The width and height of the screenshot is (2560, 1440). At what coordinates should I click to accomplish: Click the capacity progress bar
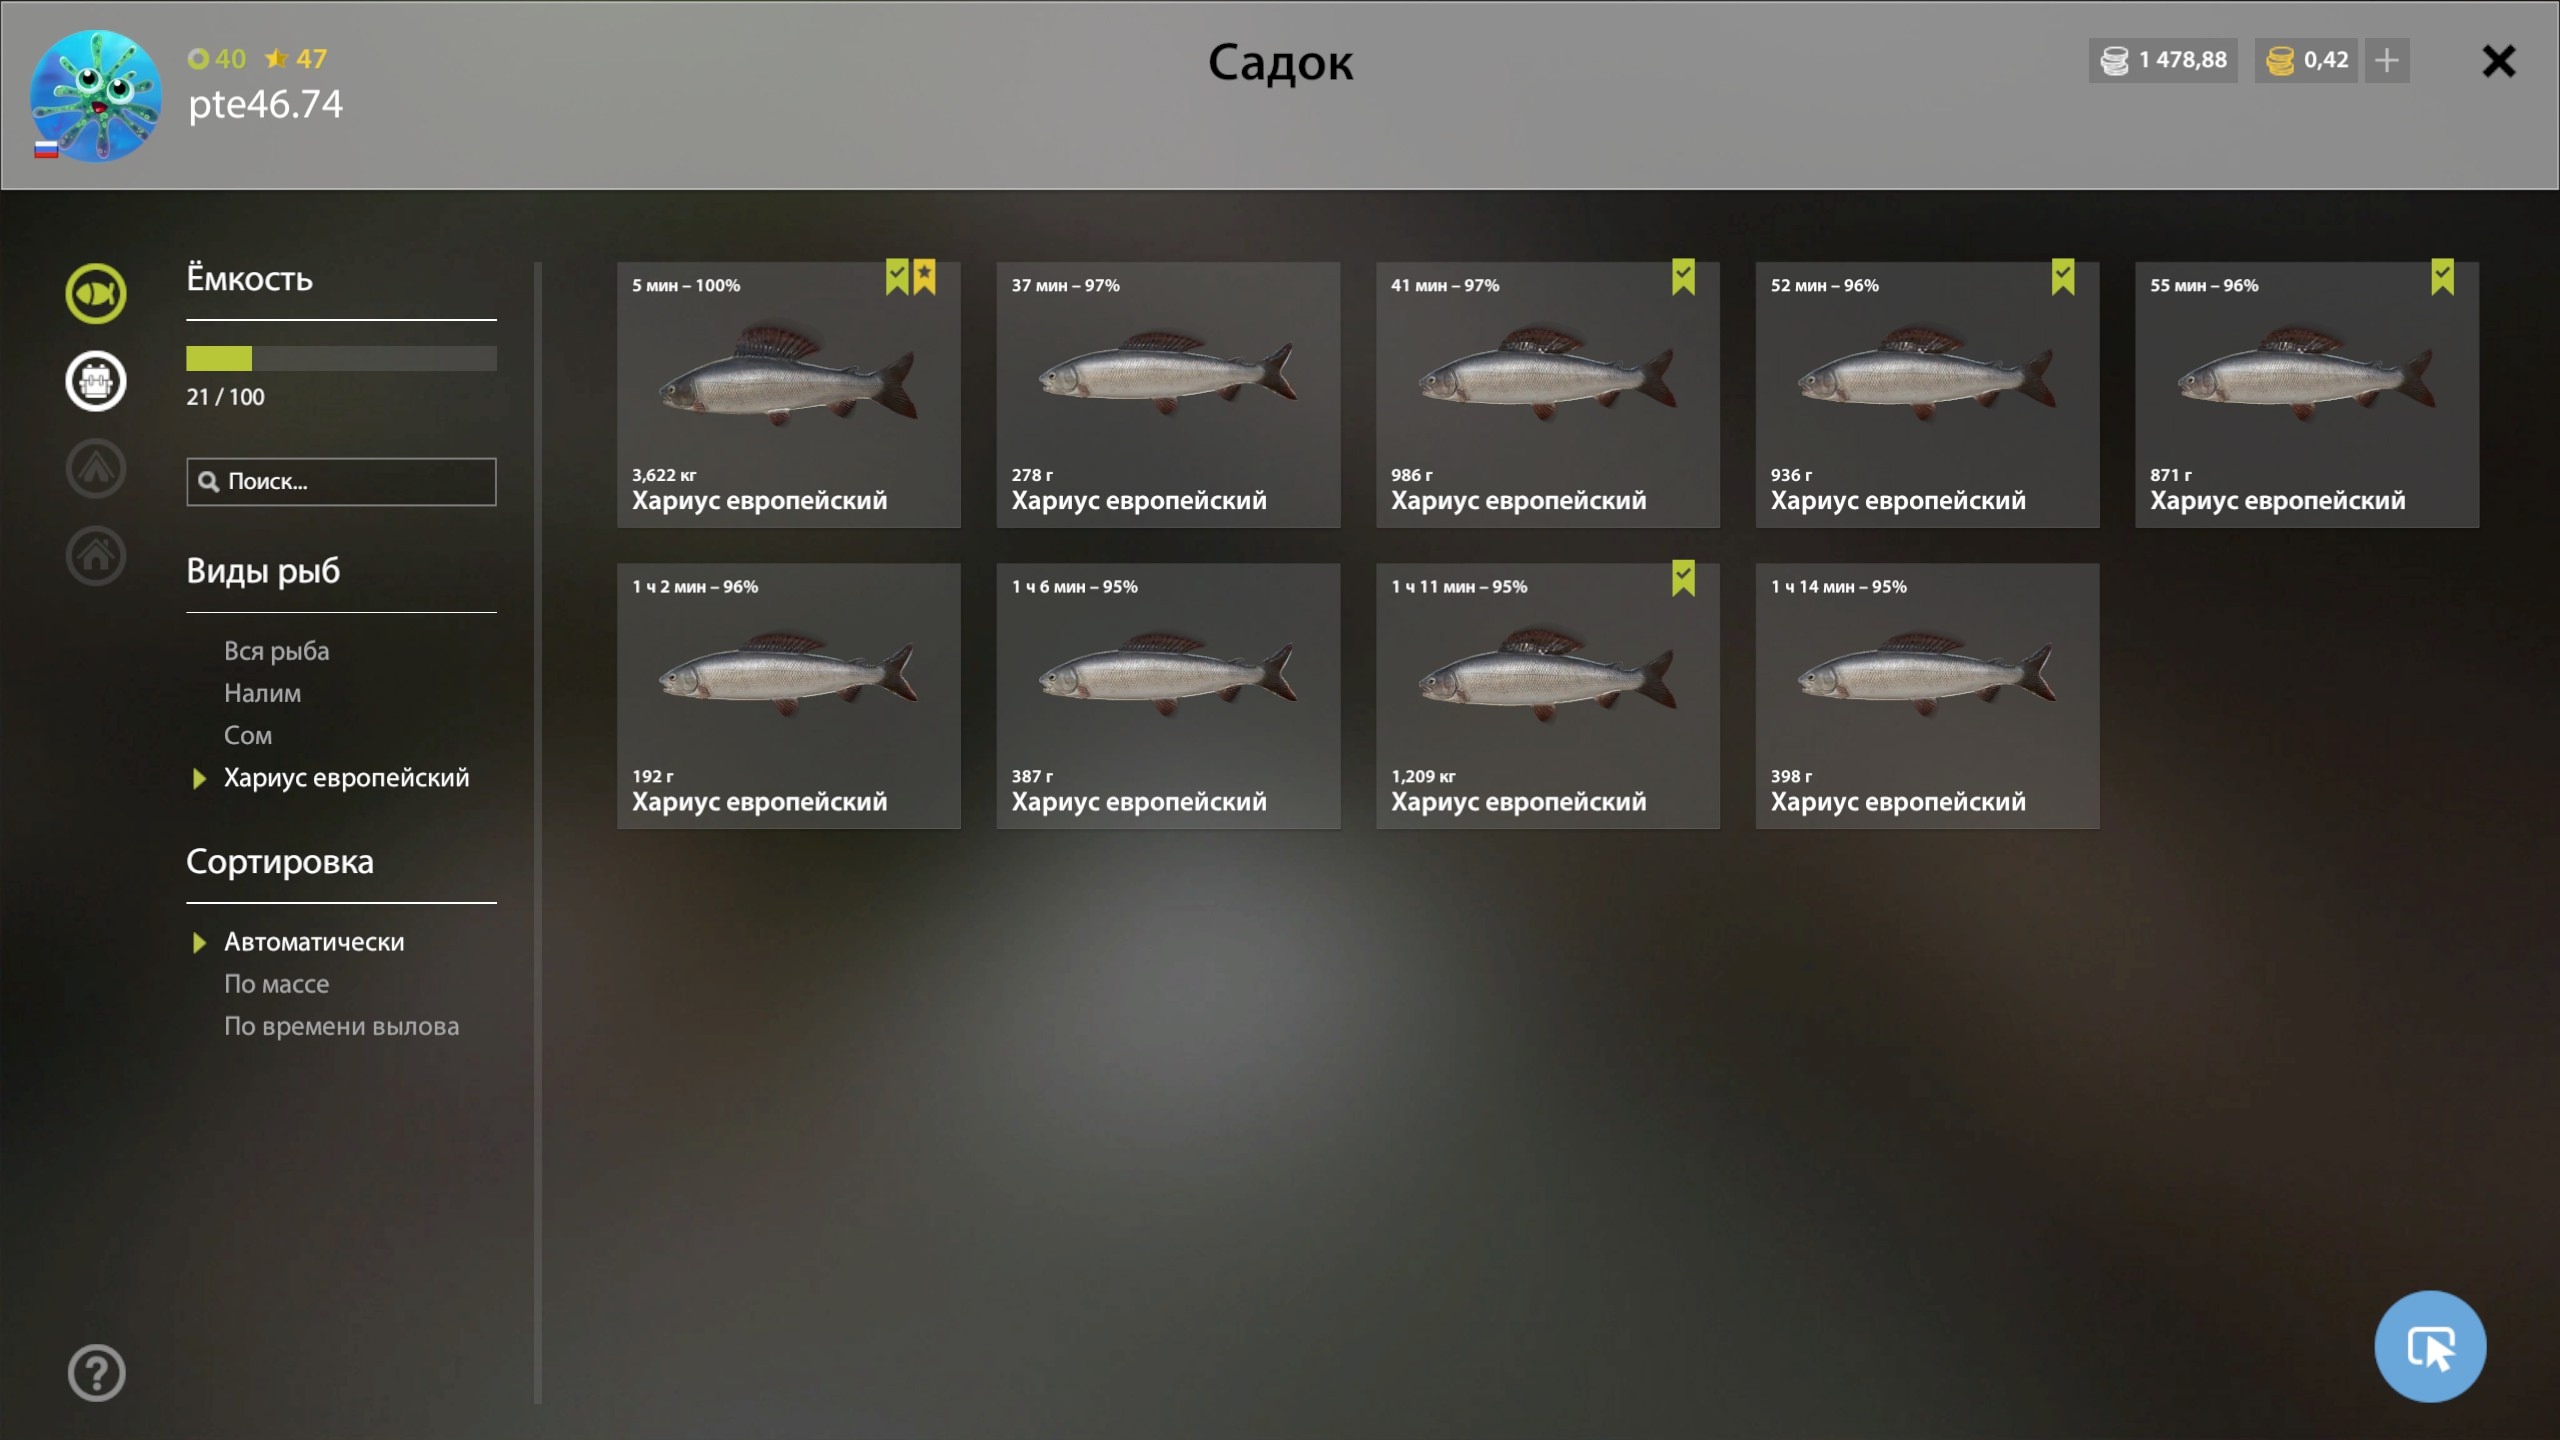point(341,358)
